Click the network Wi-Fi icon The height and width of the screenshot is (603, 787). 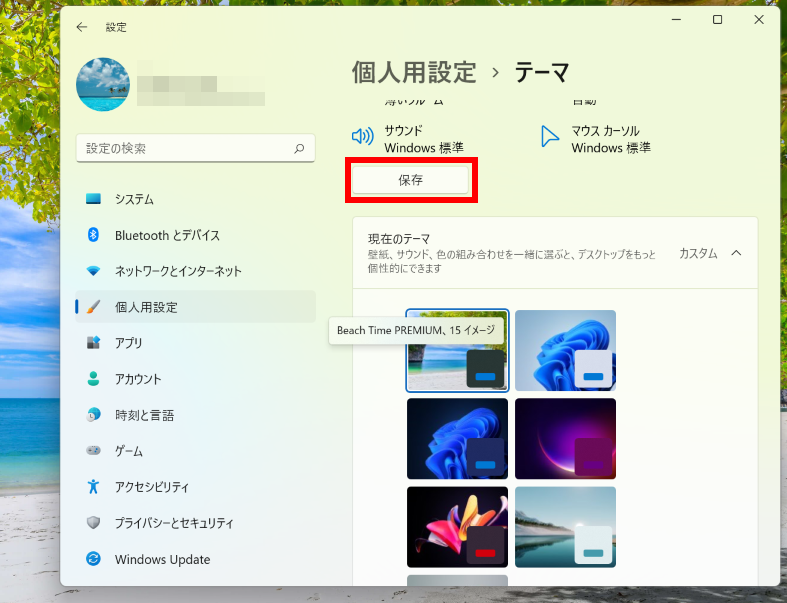93,271
